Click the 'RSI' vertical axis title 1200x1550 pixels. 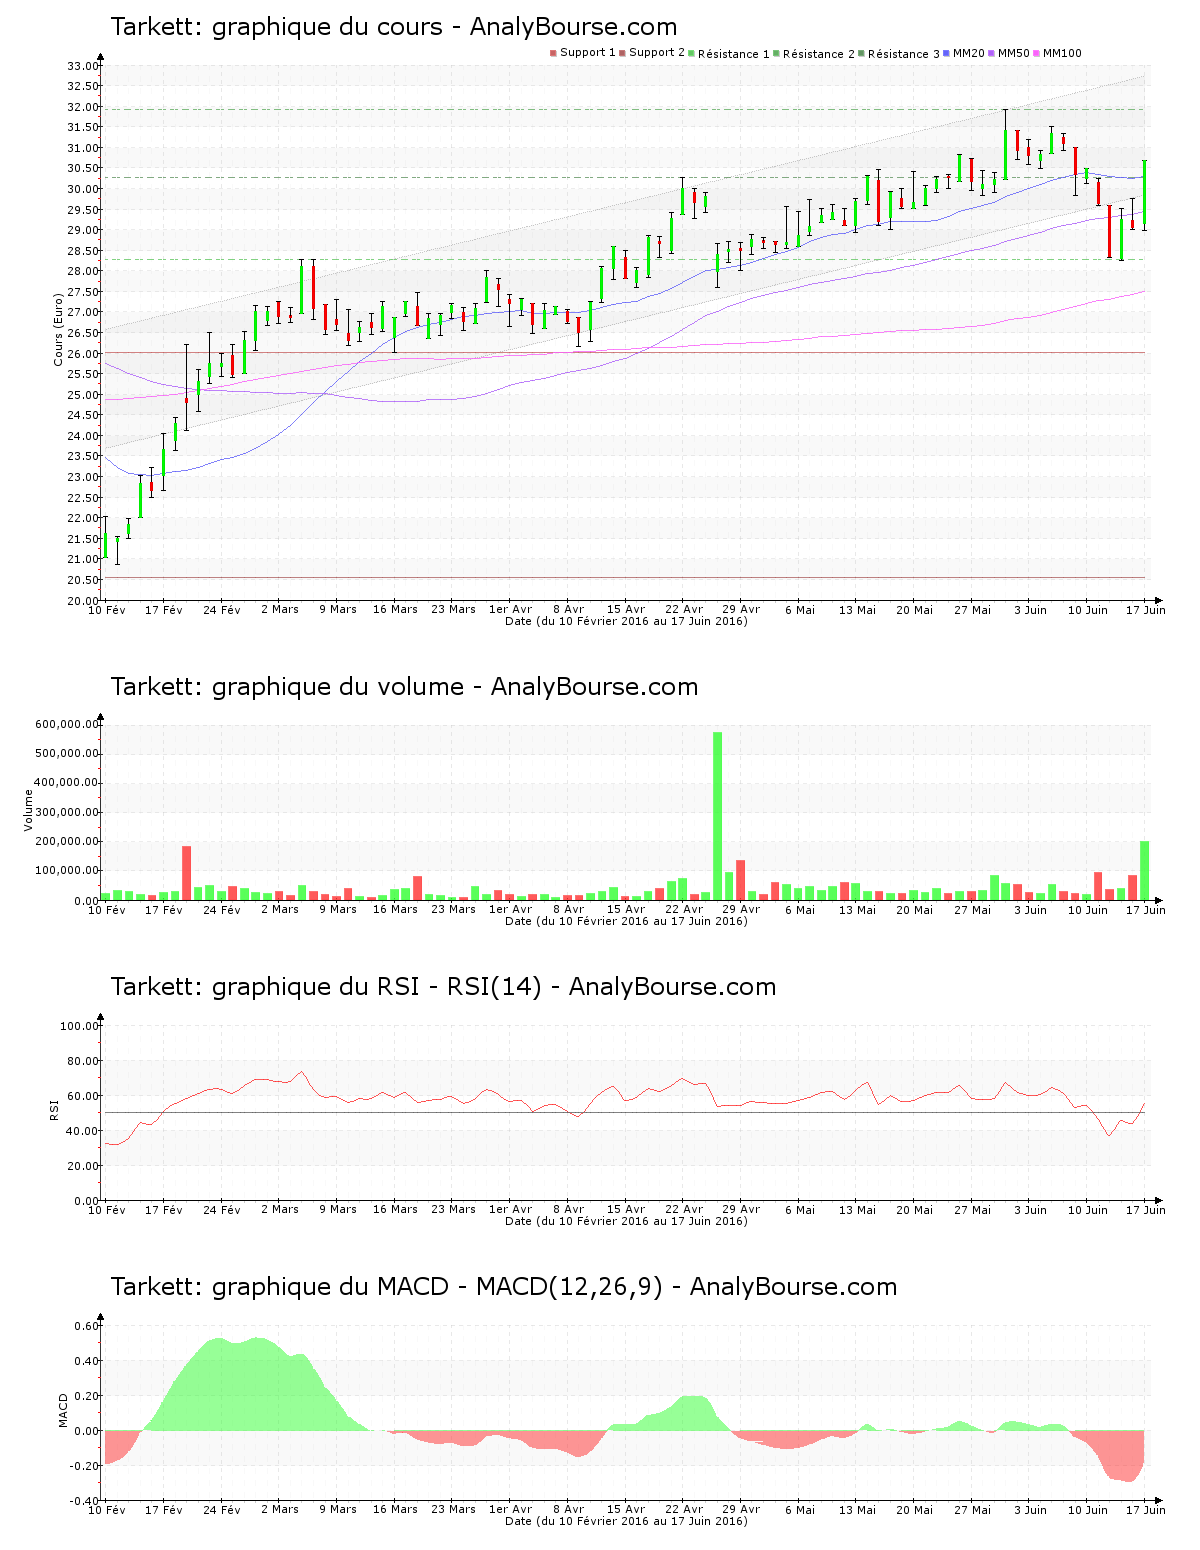(54, 1108)
